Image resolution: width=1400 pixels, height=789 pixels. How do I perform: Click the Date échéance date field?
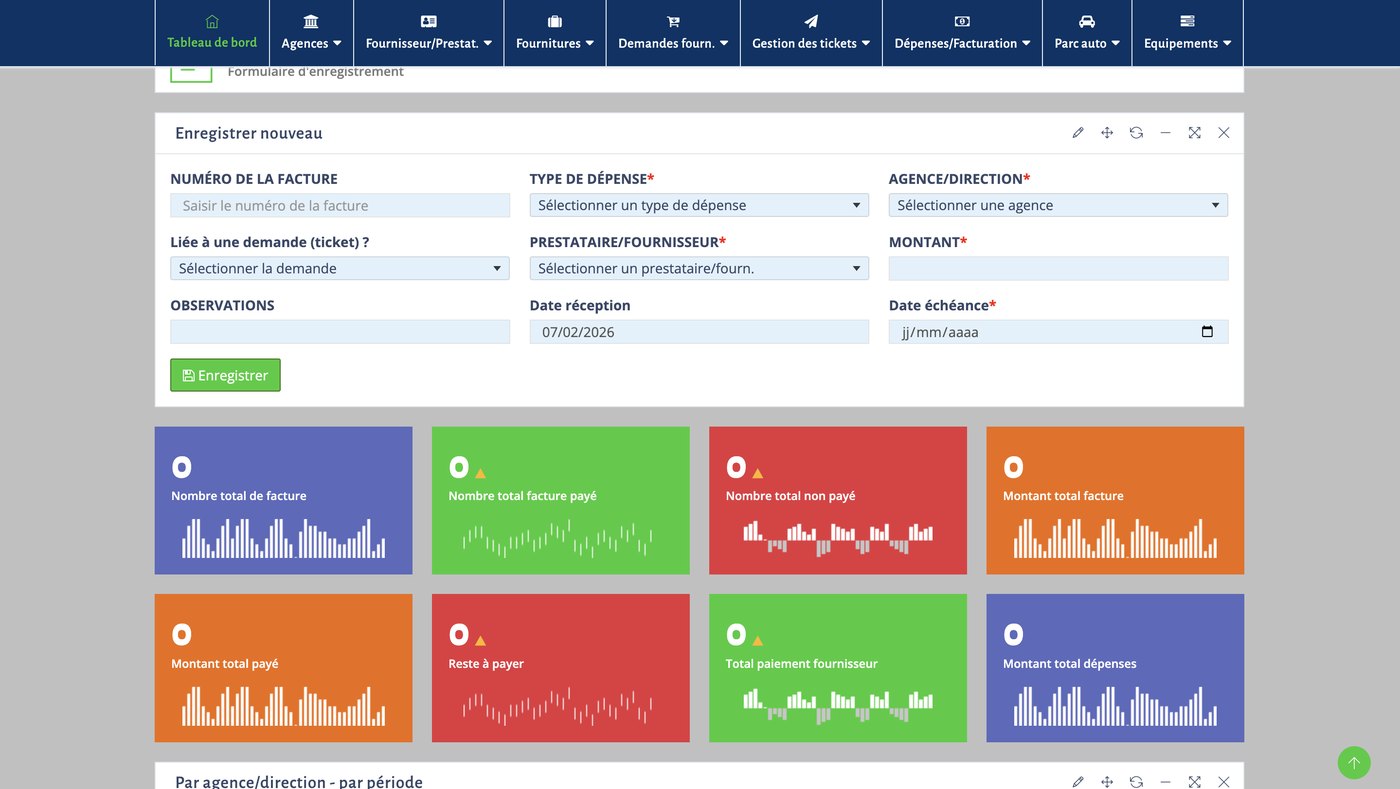1058,332
